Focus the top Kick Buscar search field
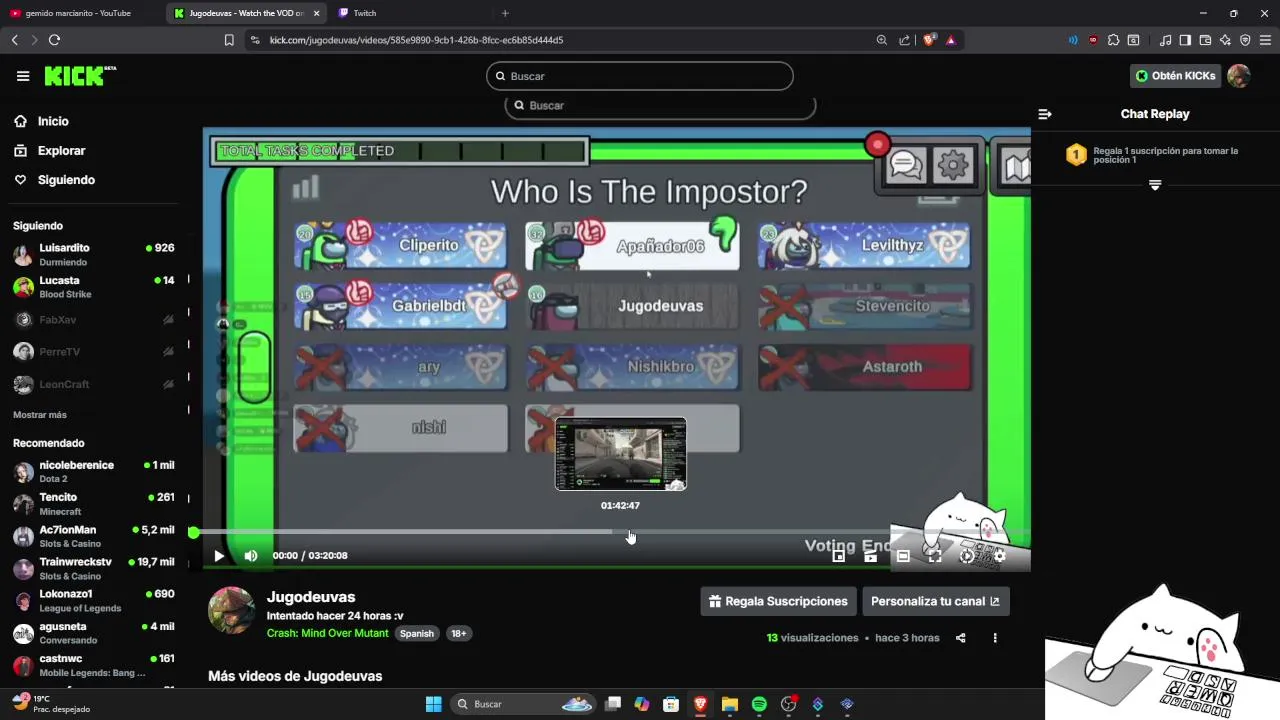 [x=640, y=76]
